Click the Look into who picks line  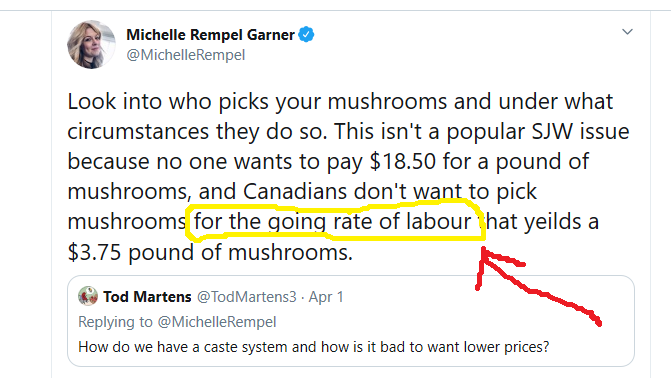coord(340,102)
